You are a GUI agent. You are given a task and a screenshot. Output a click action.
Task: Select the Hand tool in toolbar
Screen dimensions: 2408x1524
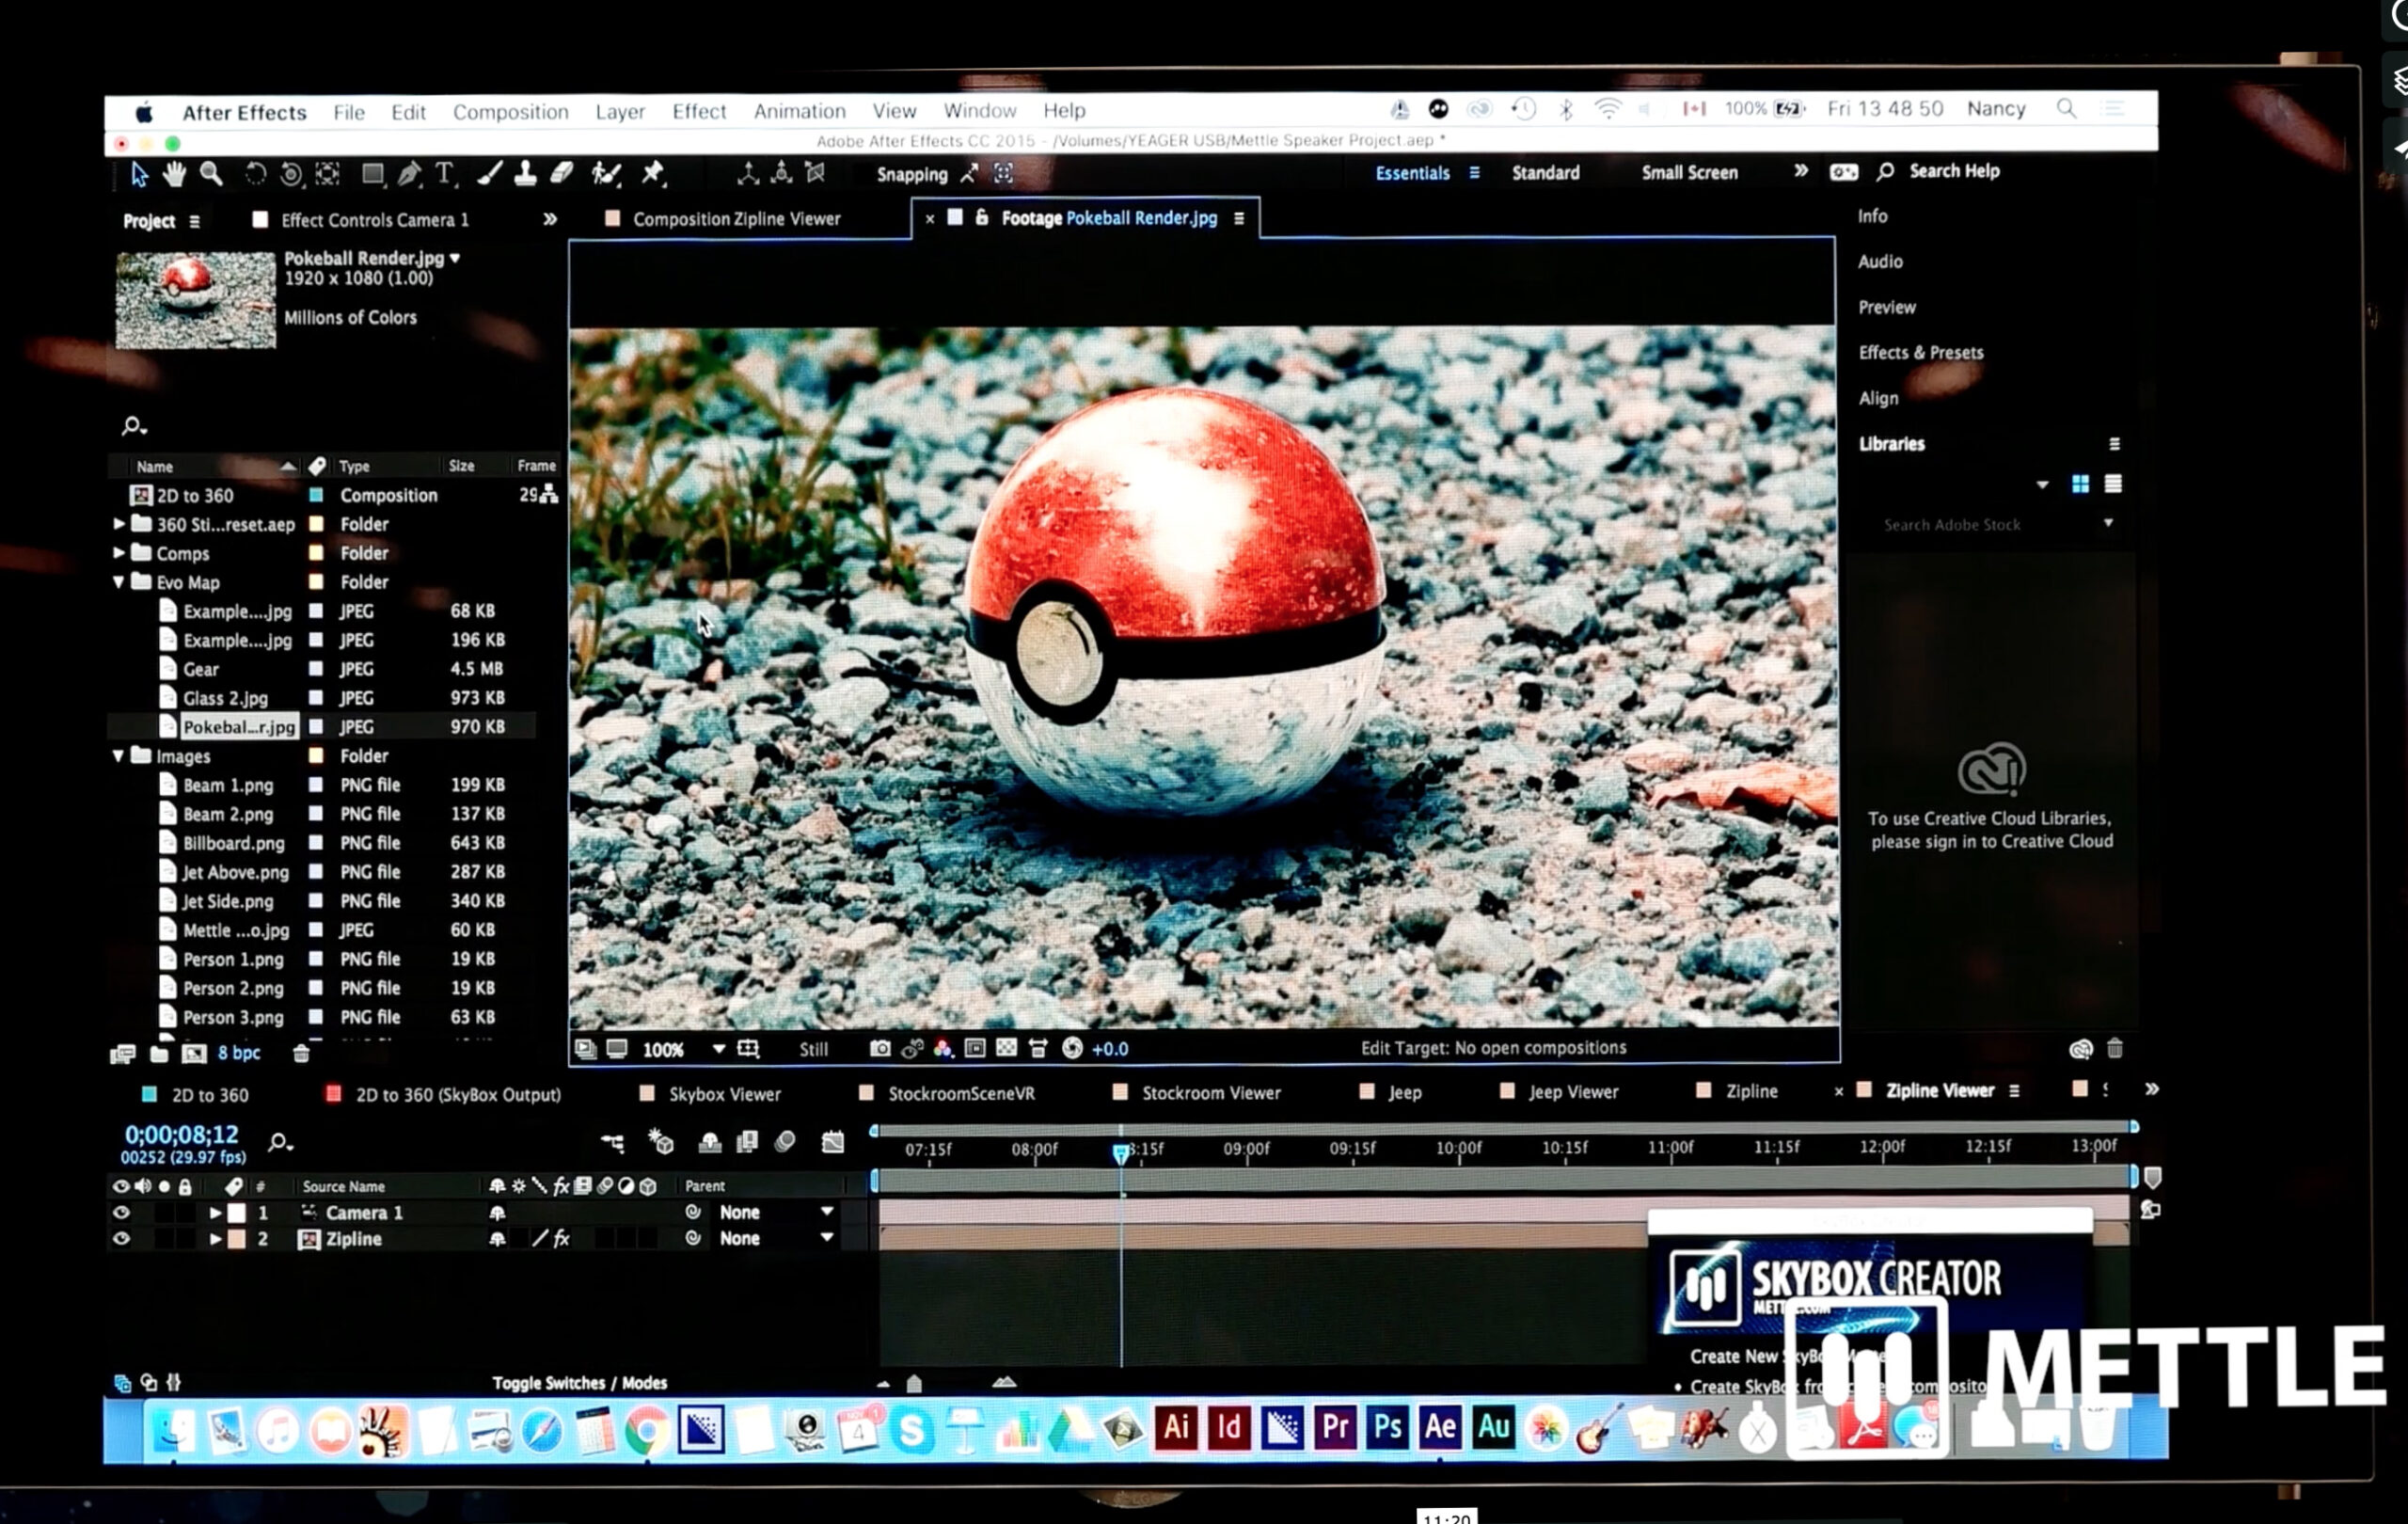tap(174, 174)
